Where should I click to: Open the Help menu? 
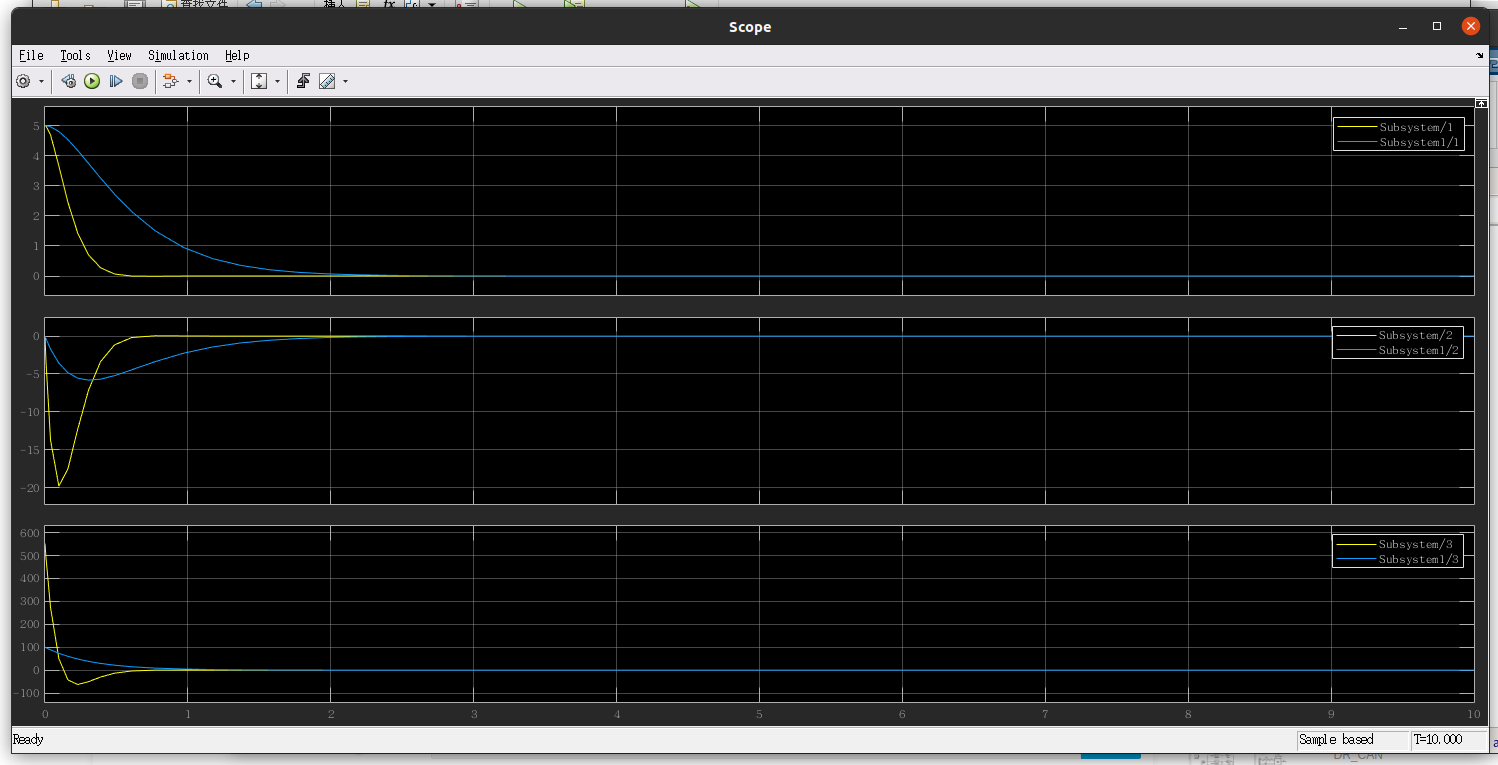(x=237, y=55)
